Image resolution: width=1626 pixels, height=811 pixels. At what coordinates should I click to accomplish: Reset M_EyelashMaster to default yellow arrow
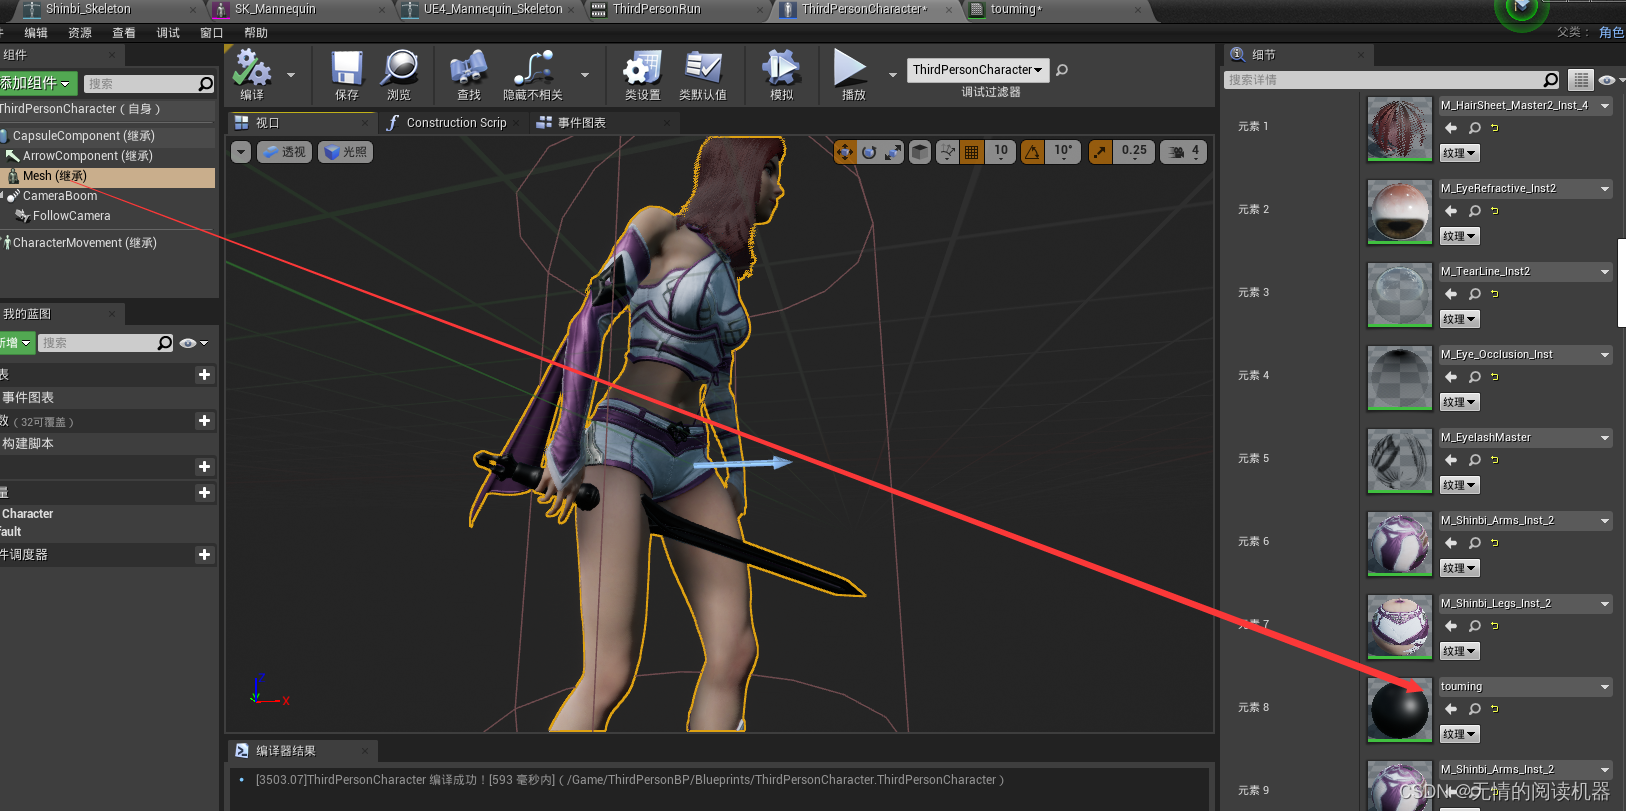[x=1495, y=460]
